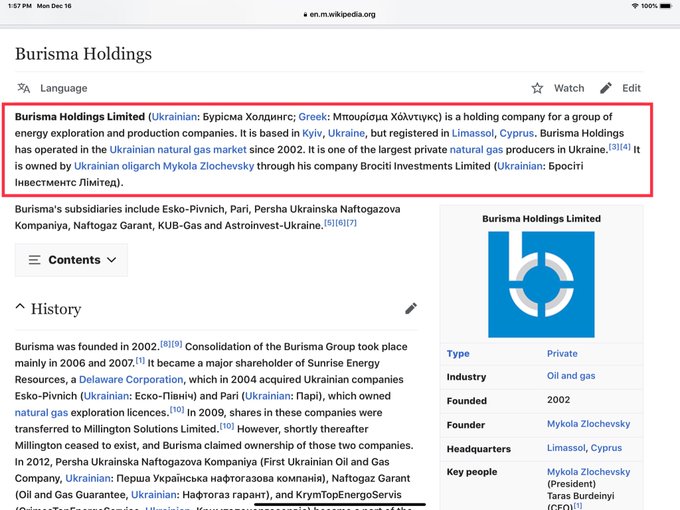Open the Private link in infobox
Image resolution: width=680 pixels, height=510 pixels.
pos(562,353)
